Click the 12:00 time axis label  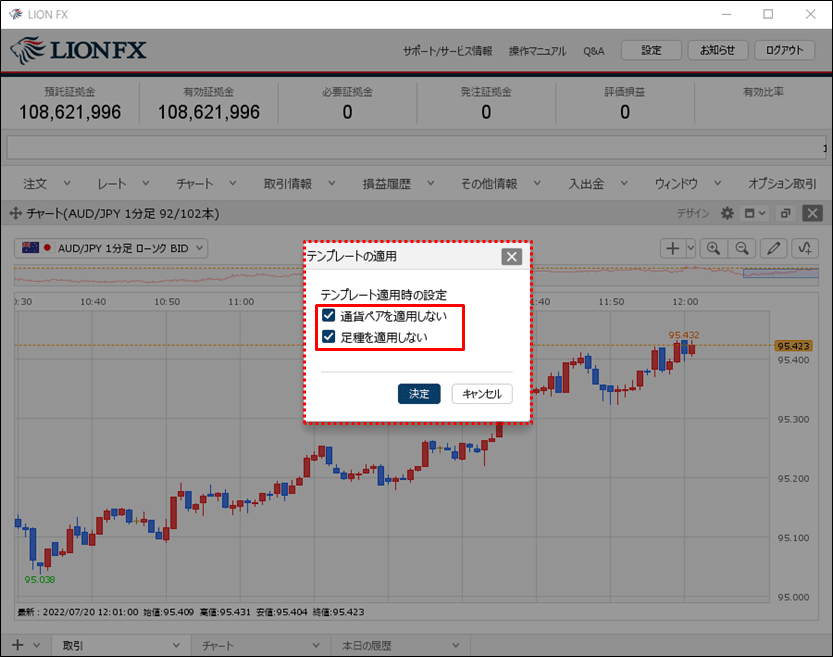(x=685, y=302)
